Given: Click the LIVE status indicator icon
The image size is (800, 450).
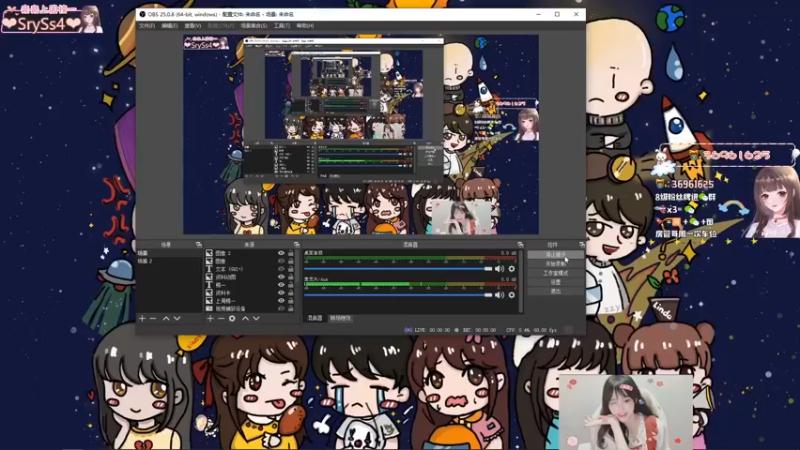Looking at the screenshot, I should (x=408, y=330).
